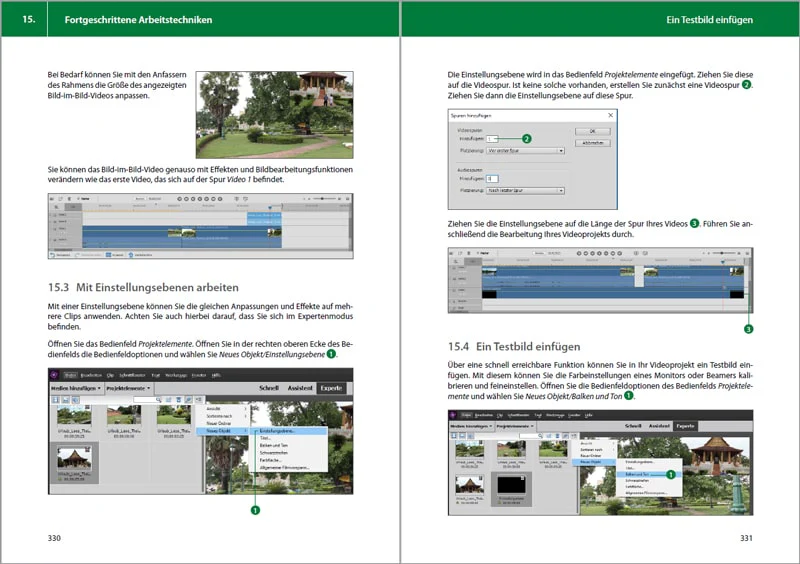
Task: Click OK button in Spuren hinzufügen dialog
Action: [x=592, y=131]
